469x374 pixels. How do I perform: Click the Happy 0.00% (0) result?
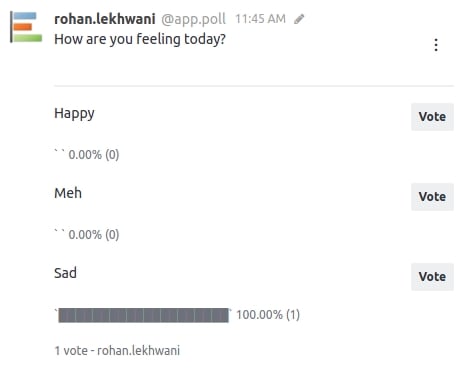[94, 155]
